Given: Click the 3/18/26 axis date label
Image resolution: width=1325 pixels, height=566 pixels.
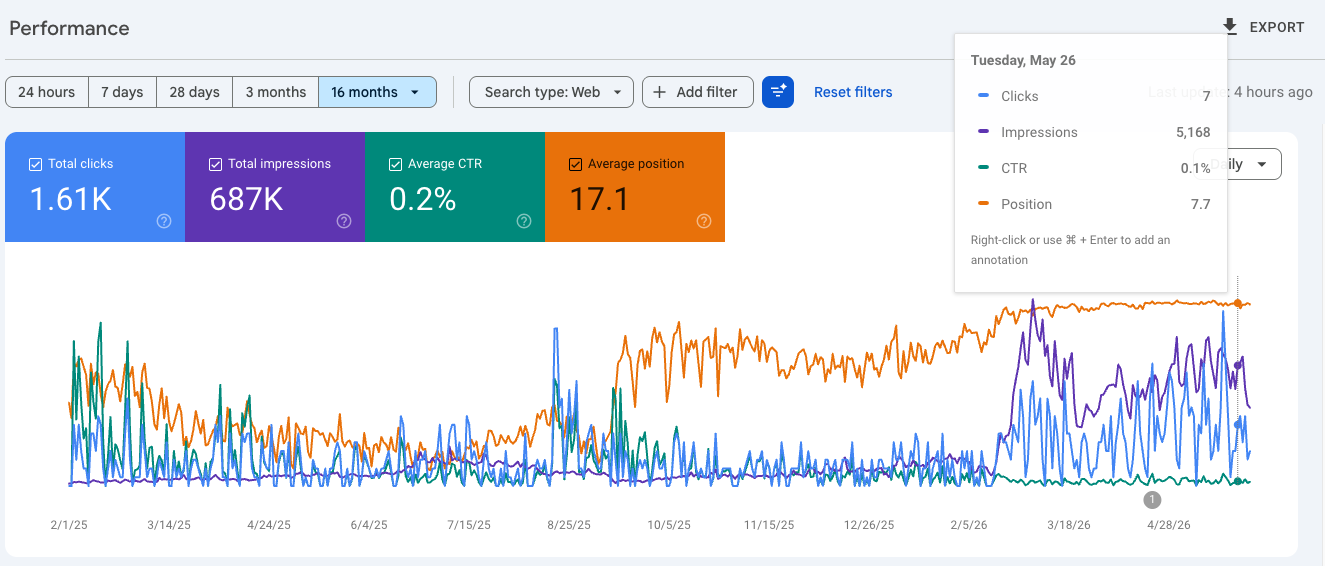Looking at the screenshot, I should [1069, 524].
